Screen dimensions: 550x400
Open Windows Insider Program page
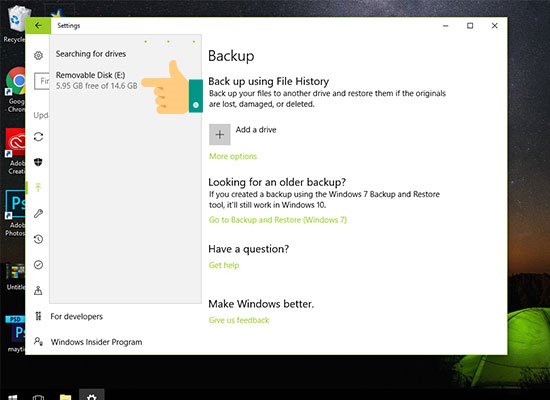(x=96, y=342)
